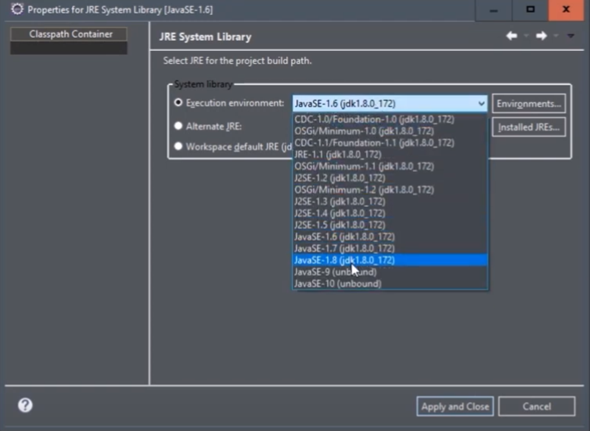This screenshot has height=431, width=590.
Task: Minimize the Properties window
Action: (x=494, y=10)
